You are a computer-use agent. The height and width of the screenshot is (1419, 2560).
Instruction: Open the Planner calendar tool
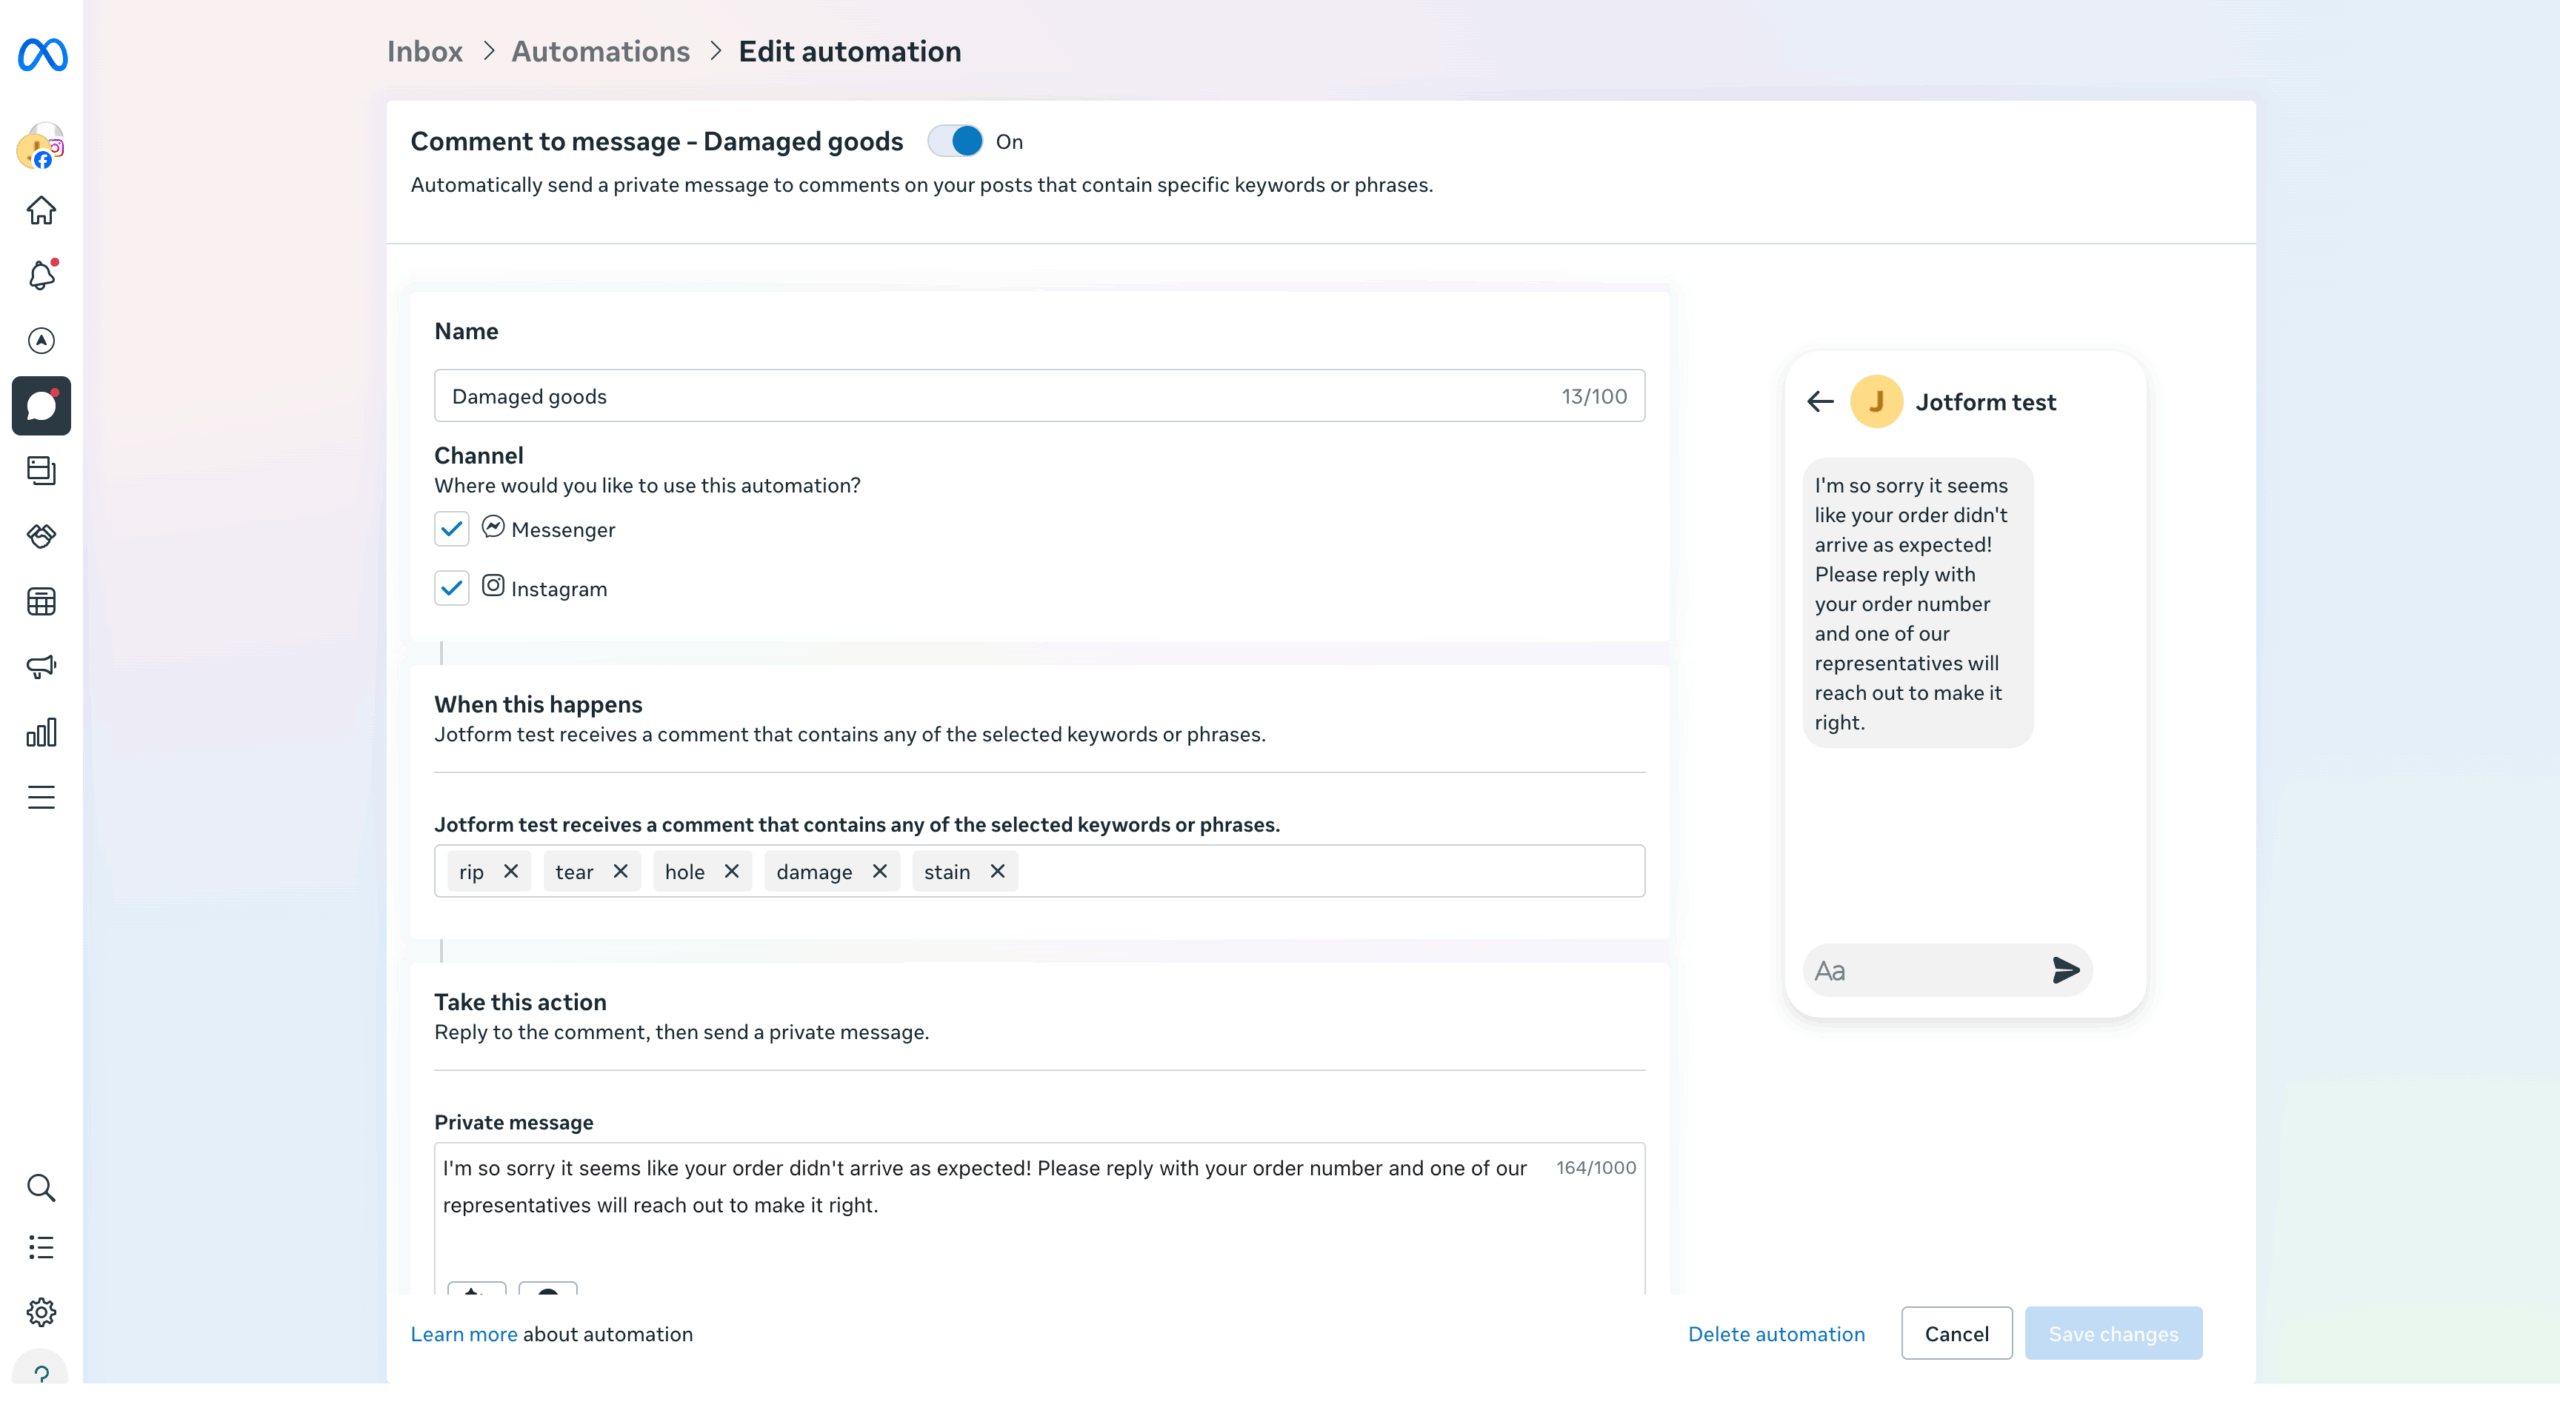point(42,600)
